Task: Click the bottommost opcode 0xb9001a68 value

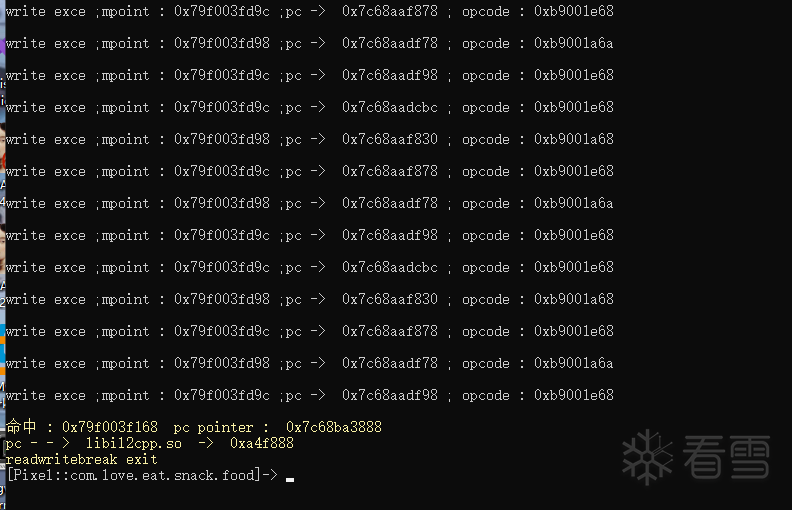Action: coord(574,299)
